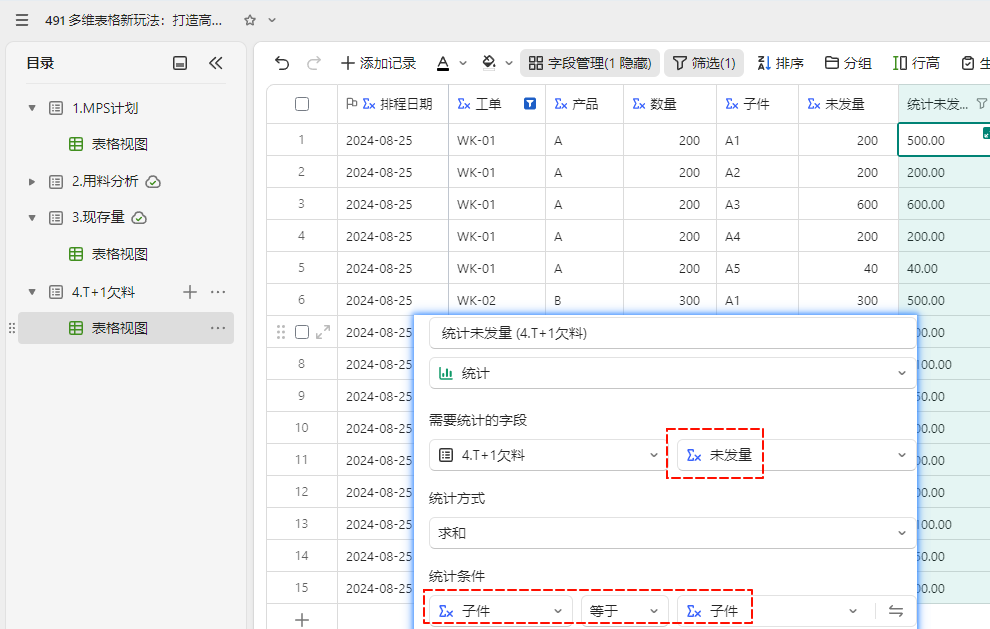Open 字段管理 field management
990x629 pixels.
coord(590,63)
